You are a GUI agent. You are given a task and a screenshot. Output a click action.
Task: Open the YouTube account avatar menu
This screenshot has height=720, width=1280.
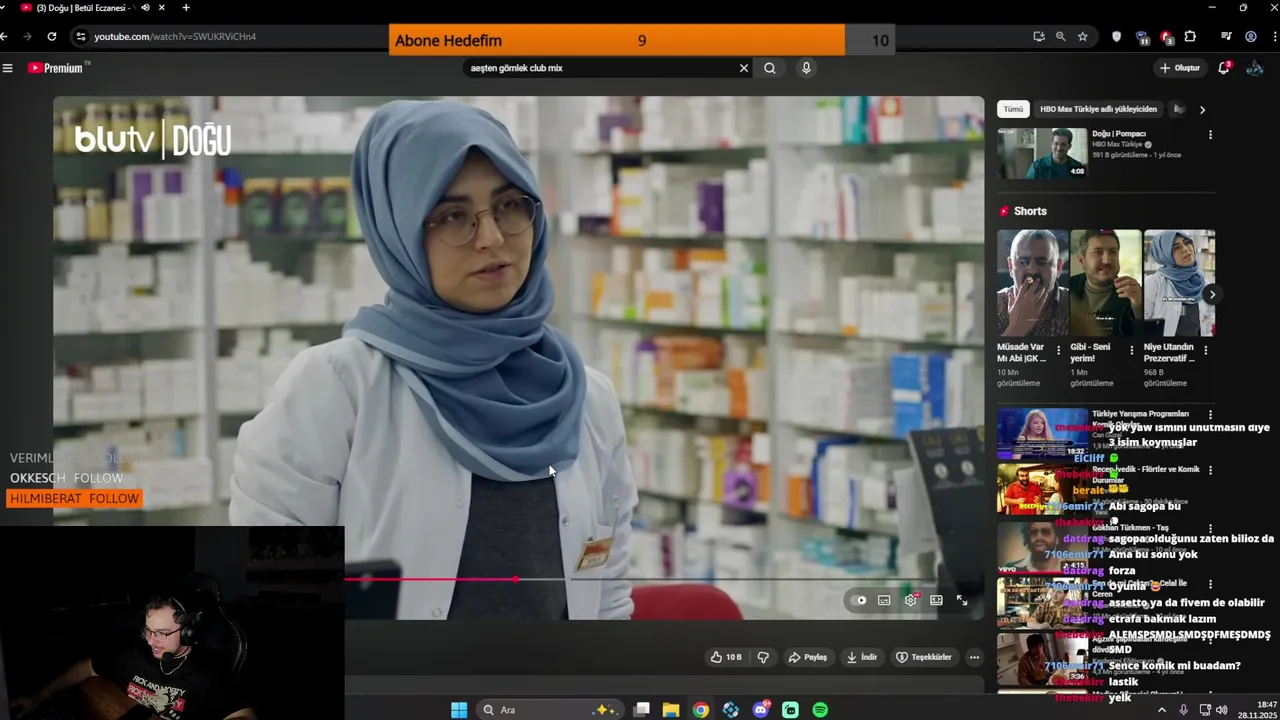[1255, 68]
